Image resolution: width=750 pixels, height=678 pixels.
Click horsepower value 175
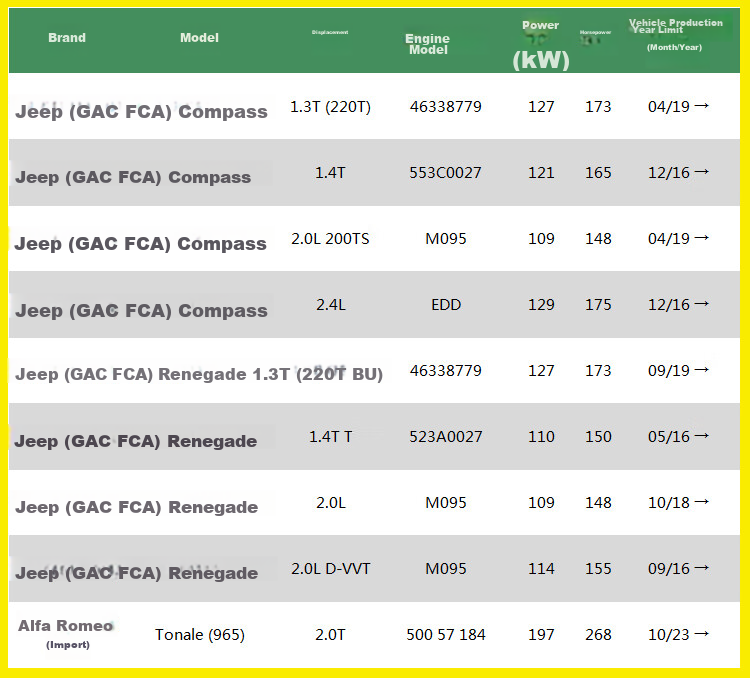(x=598, y=304)
